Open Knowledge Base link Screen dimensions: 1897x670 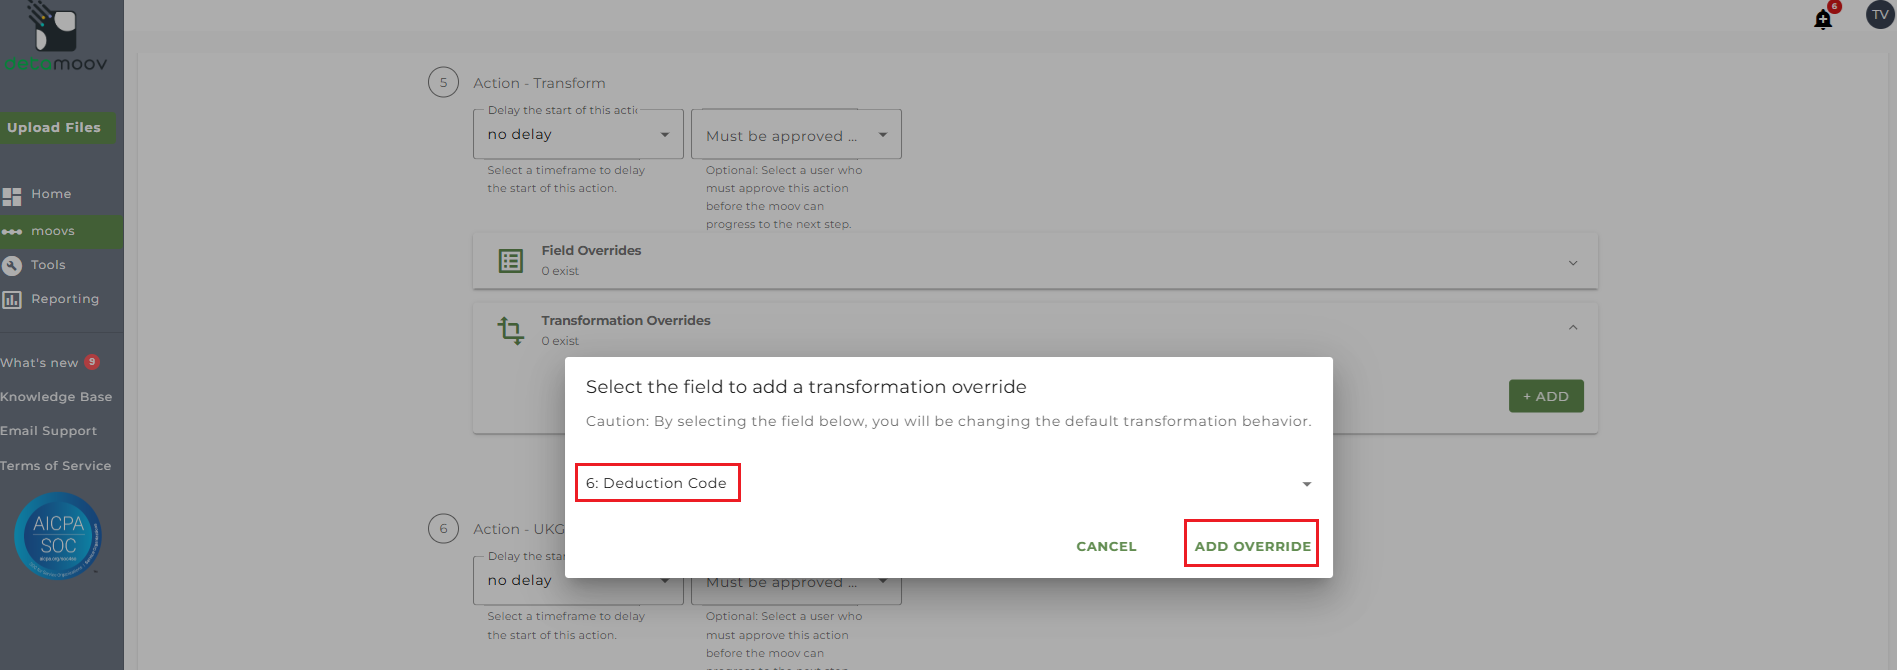coord(56,397)
